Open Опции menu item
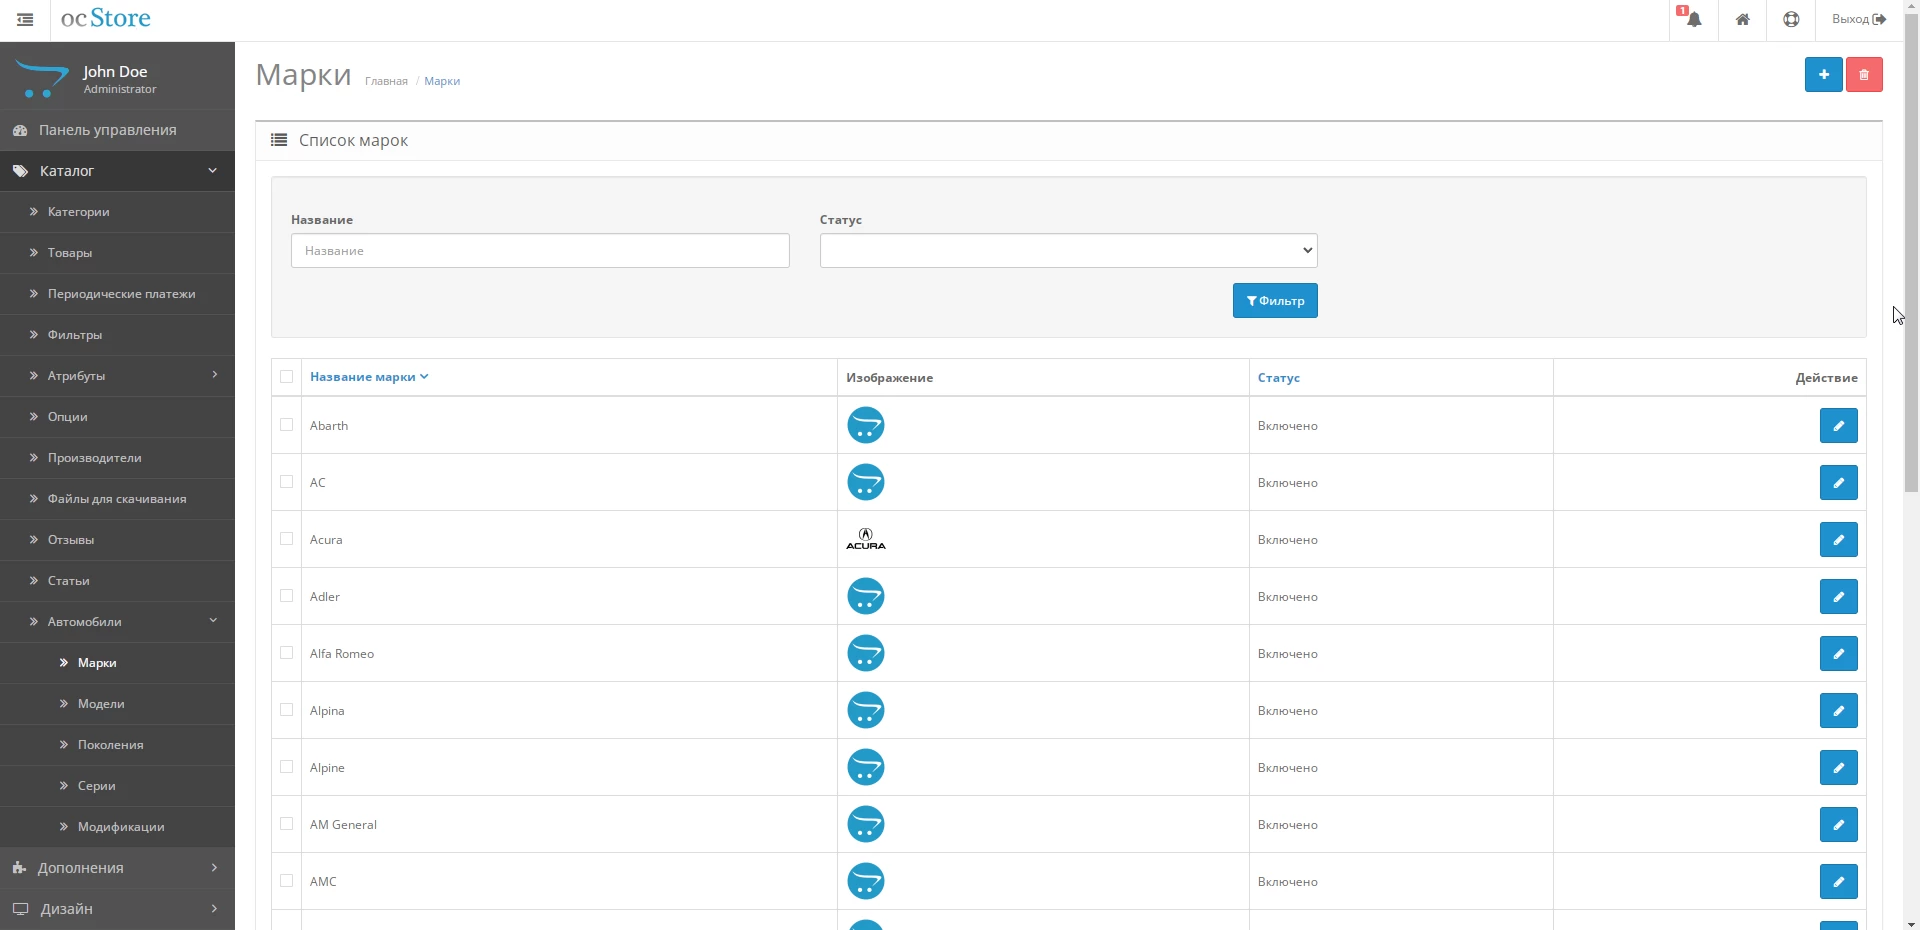 117,417
